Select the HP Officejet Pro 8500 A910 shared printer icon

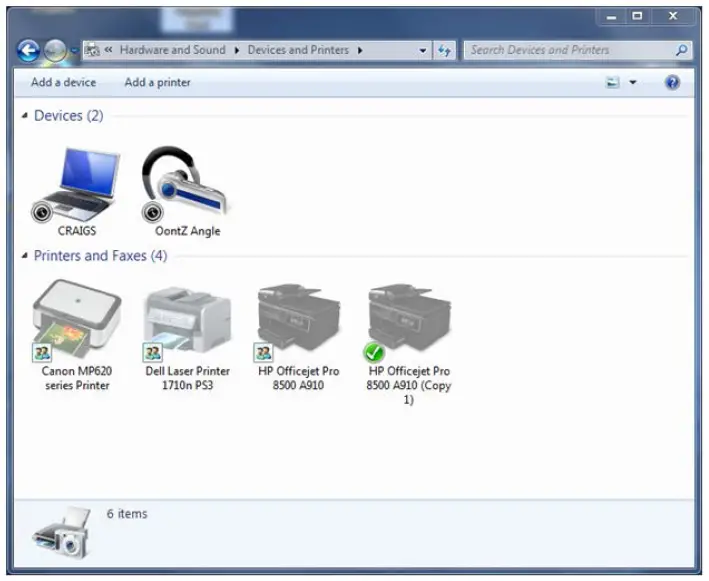tap(298, 323)
